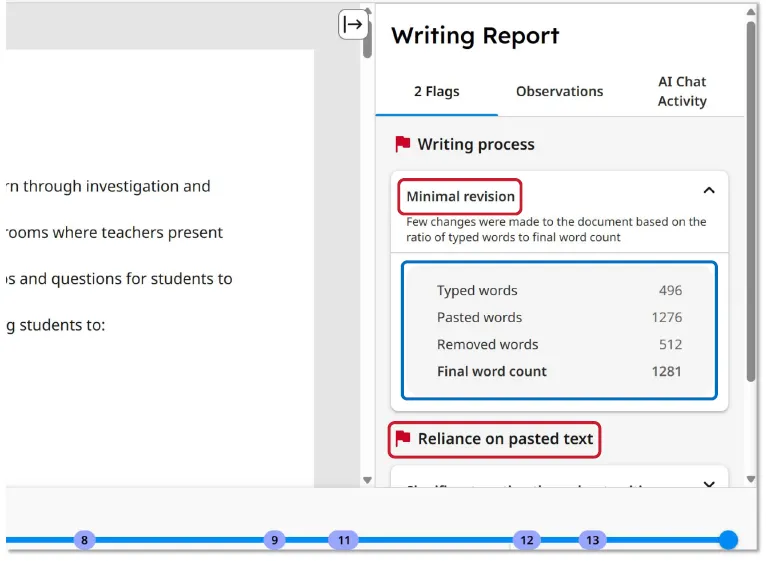Image resolution: width=766 pixels, height=561 pixels.
Task: Select the Reliance on pasted text heading
Action: point(505,439)
